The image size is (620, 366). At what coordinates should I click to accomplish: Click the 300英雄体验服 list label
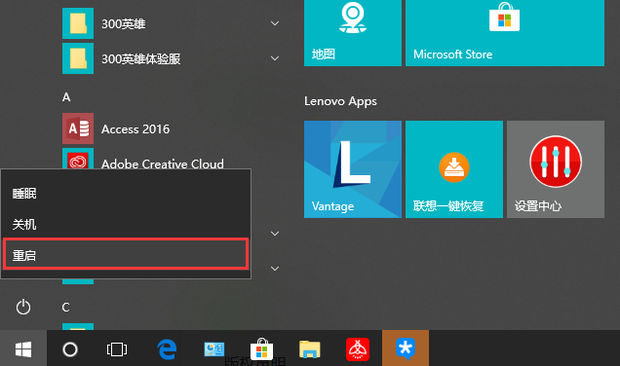pyautogui.click(x=141, y=59)
